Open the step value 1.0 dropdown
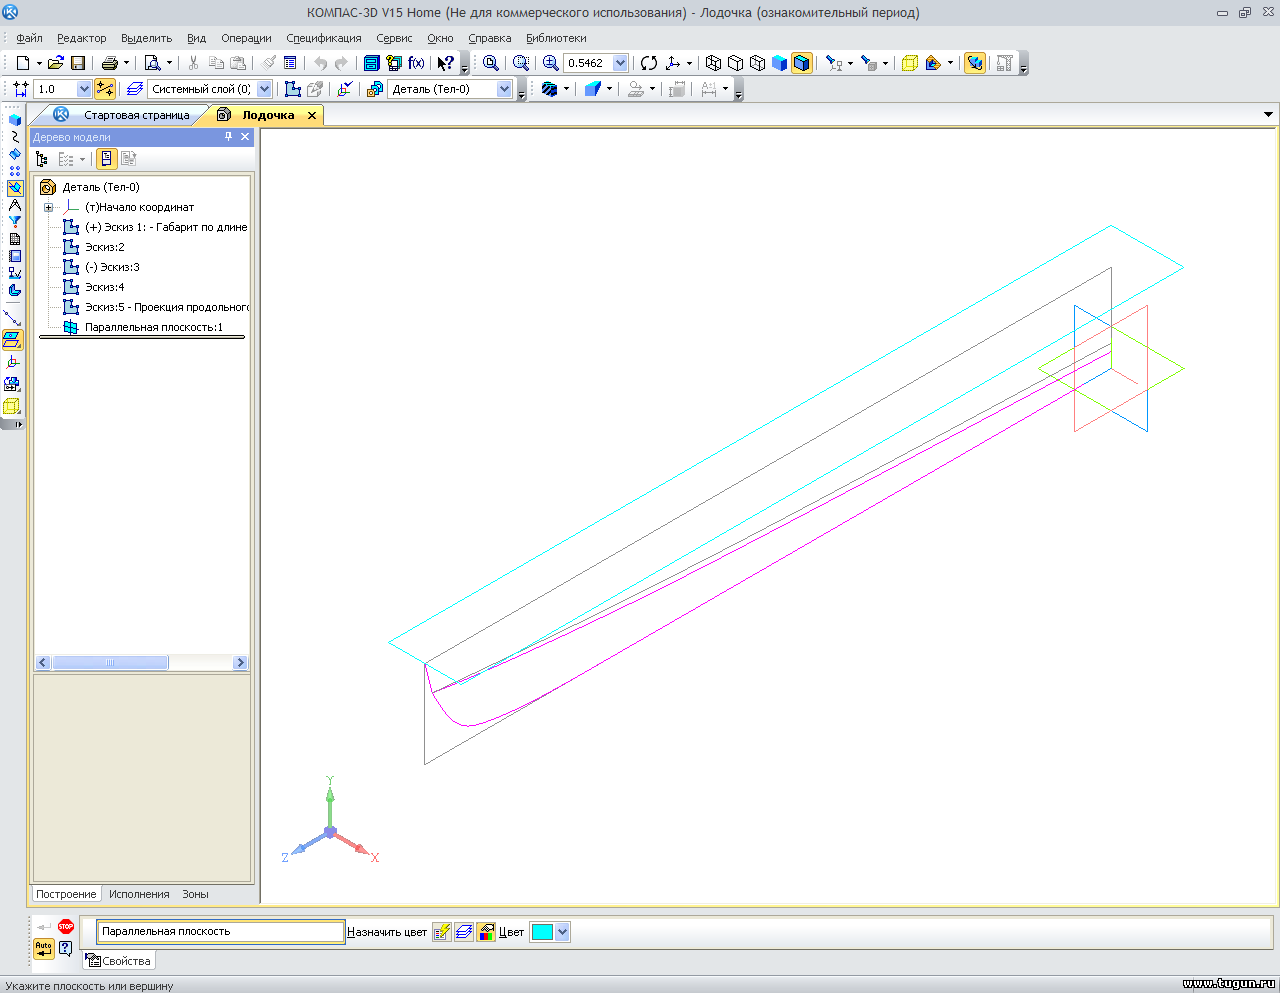 (x=84, y=89)
